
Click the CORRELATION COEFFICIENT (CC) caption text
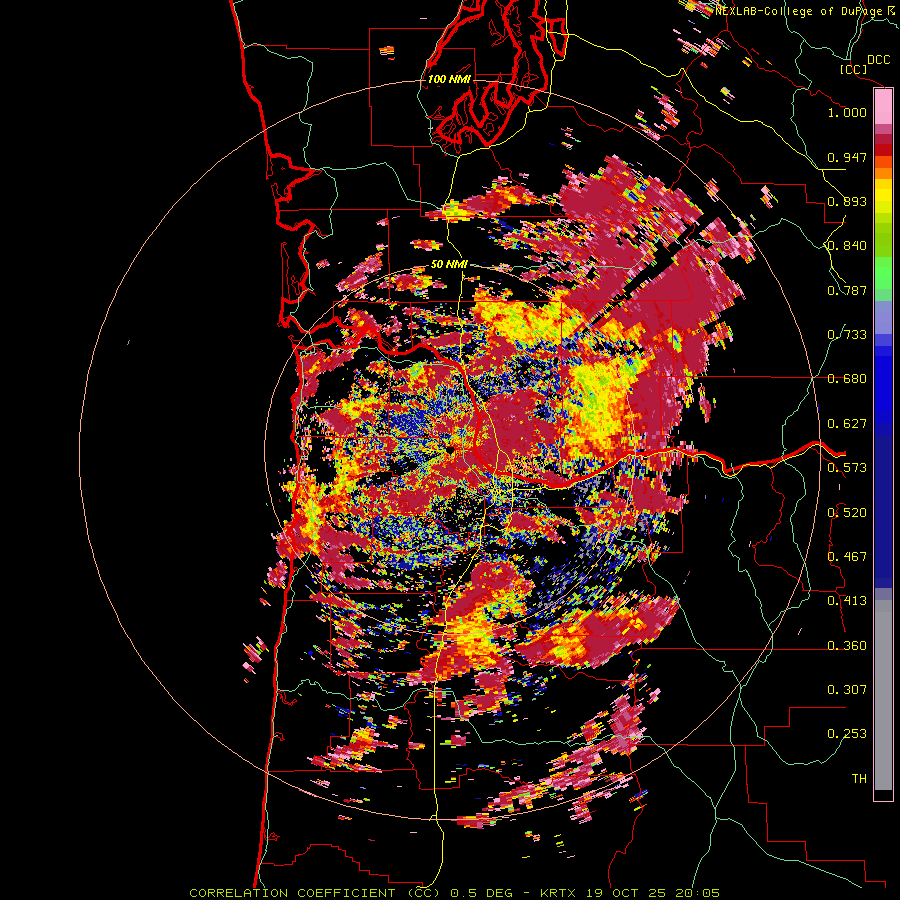[x=315, y=893]
